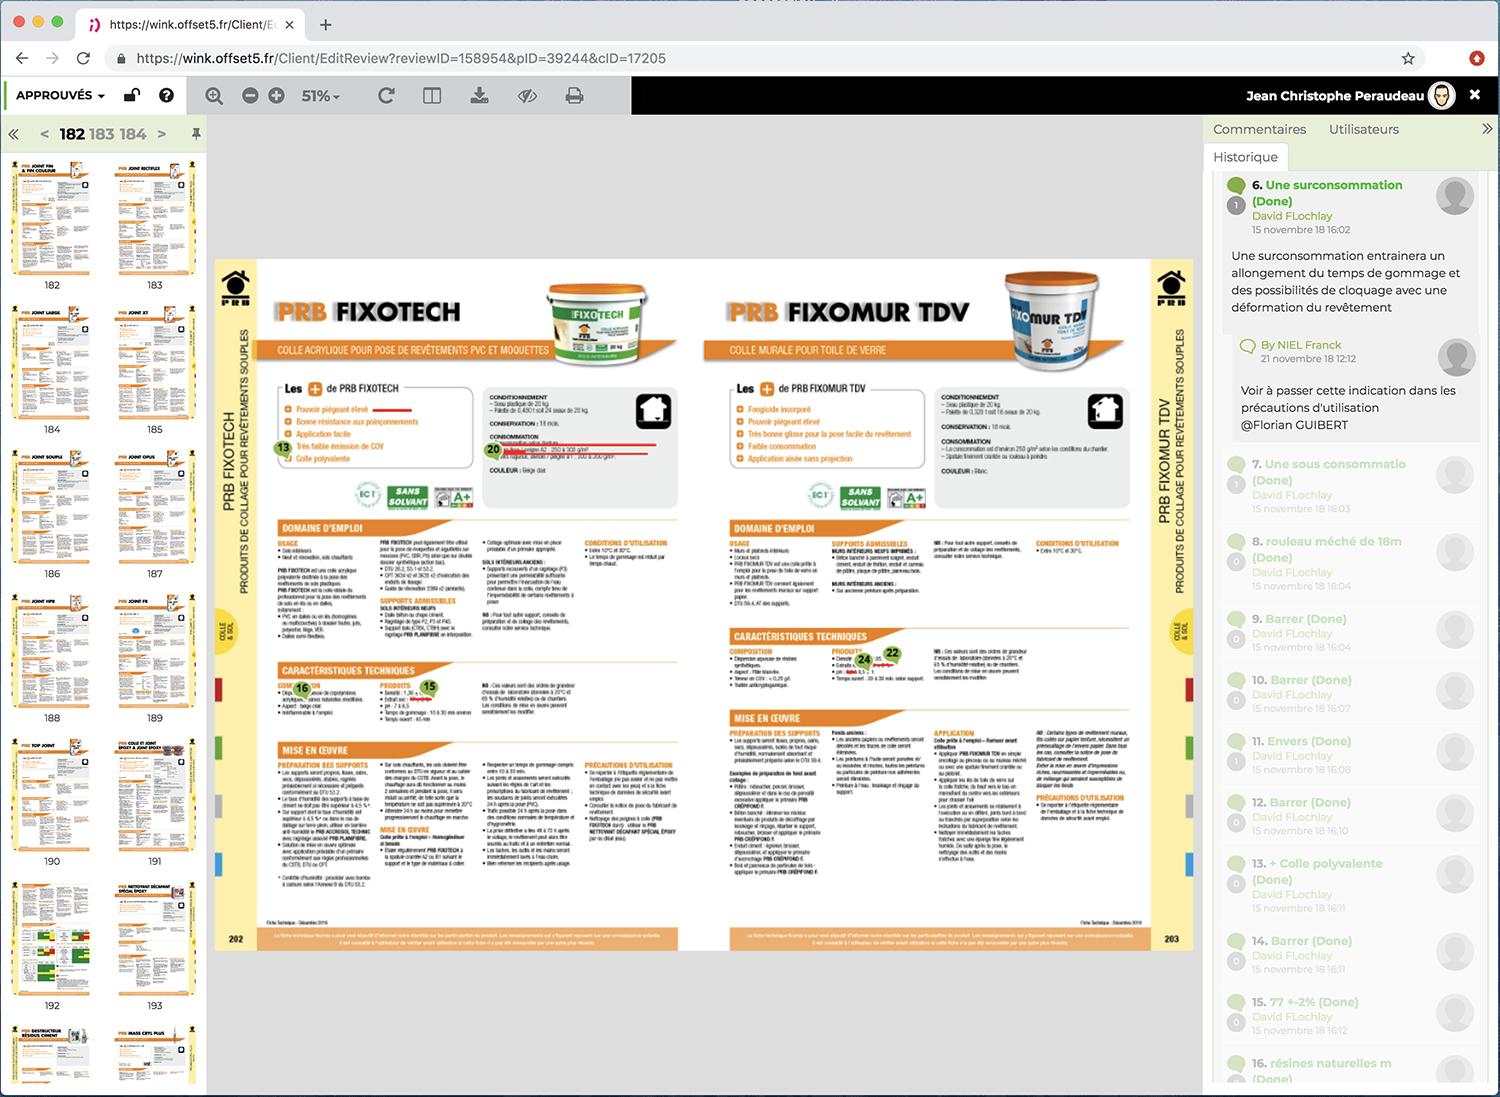Click the print icon
The image size is (1500, 1097).
(574, 96)
